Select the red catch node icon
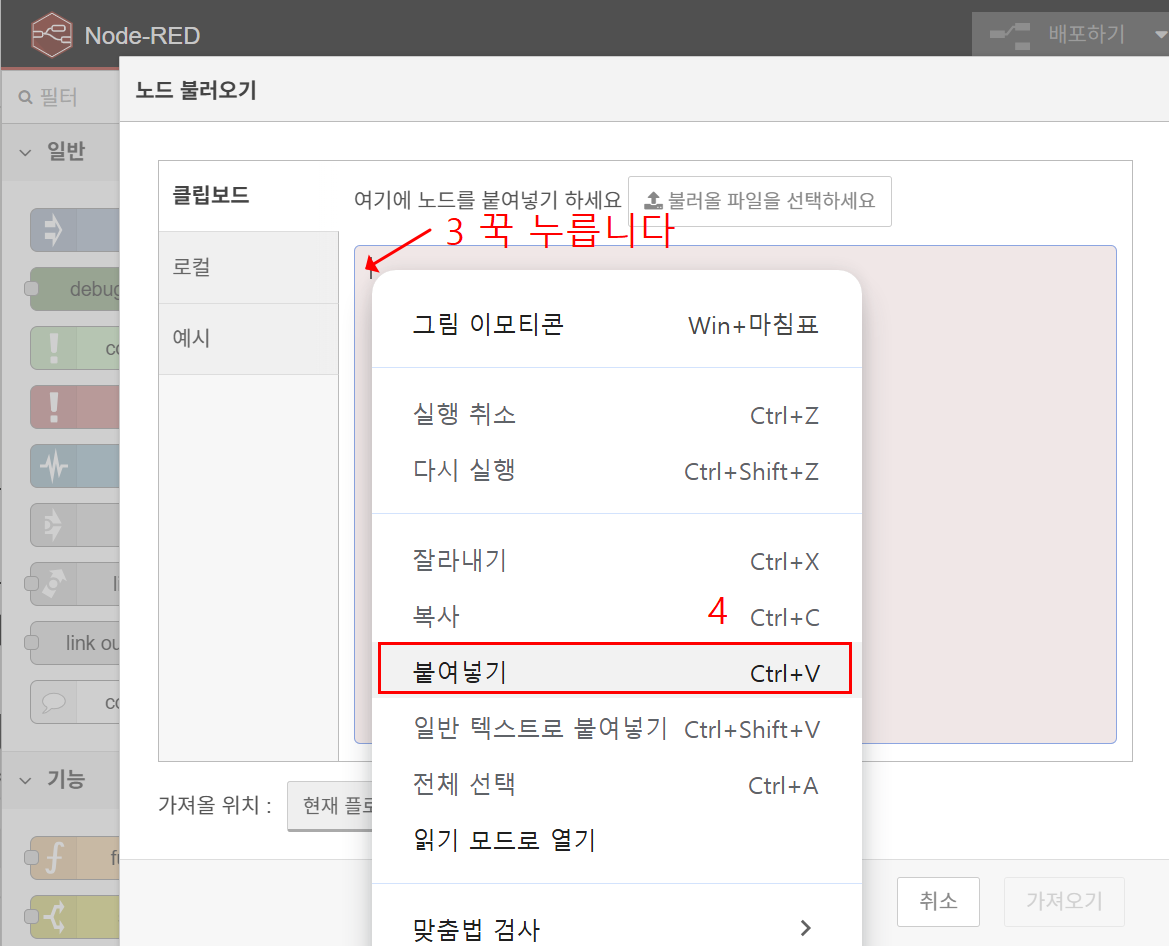The width and height of the screenshot is (1169, 946). coord(53,407)
